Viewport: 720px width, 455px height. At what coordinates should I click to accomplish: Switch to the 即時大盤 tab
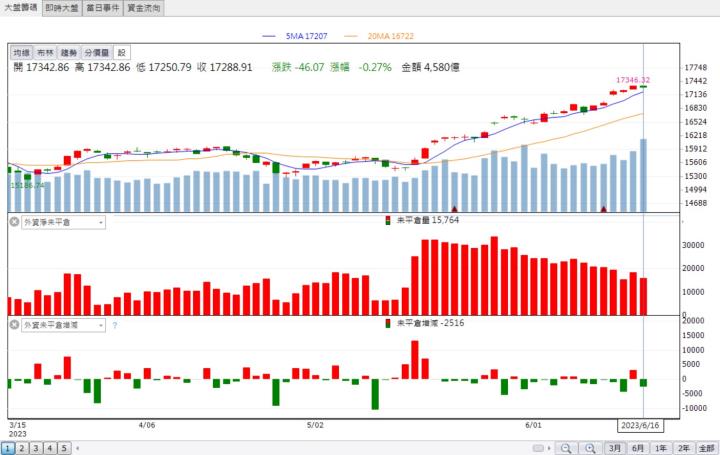coord(62,8)
